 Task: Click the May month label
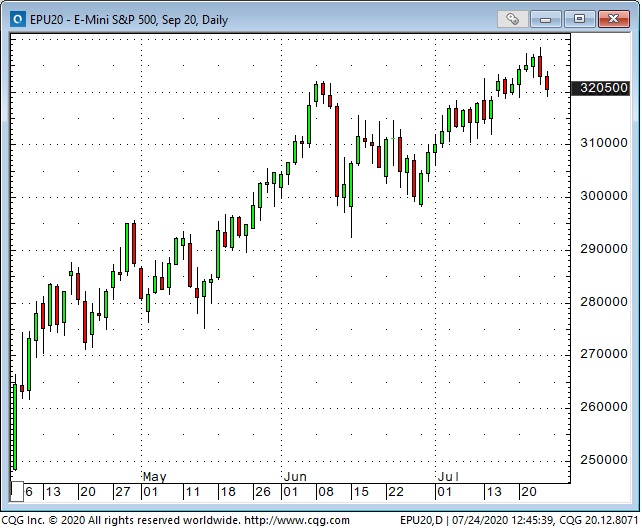click(x=155, y=477)
